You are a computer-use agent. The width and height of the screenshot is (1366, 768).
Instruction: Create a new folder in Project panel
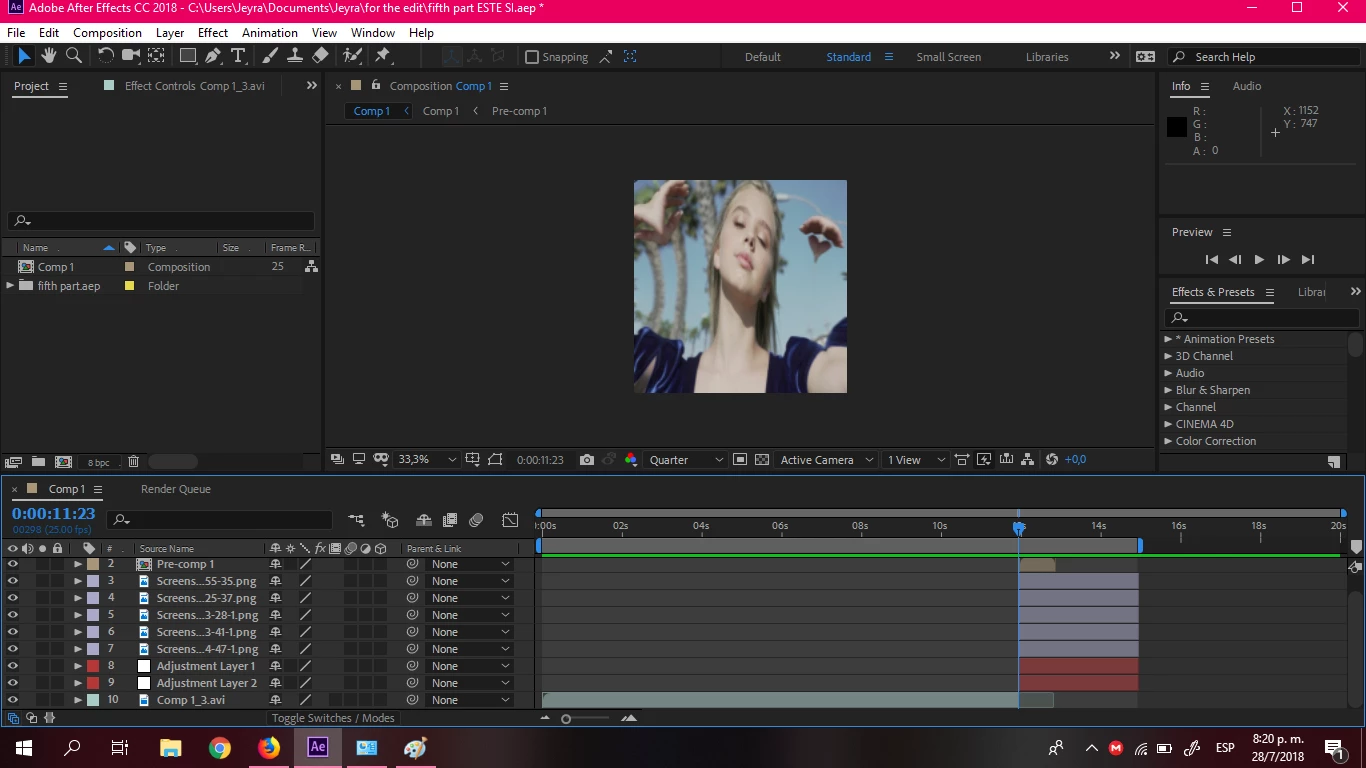click(x=38, y=462)
